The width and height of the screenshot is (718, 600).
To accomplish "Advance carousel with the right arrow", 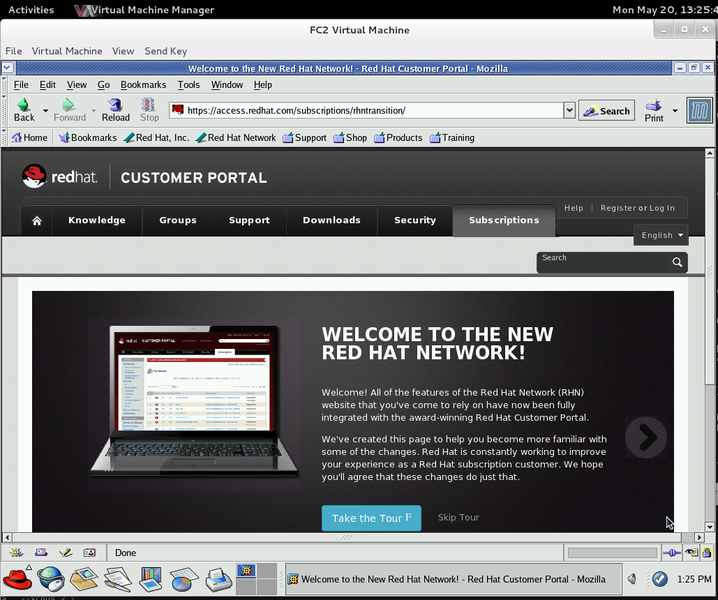I will 646,437.
